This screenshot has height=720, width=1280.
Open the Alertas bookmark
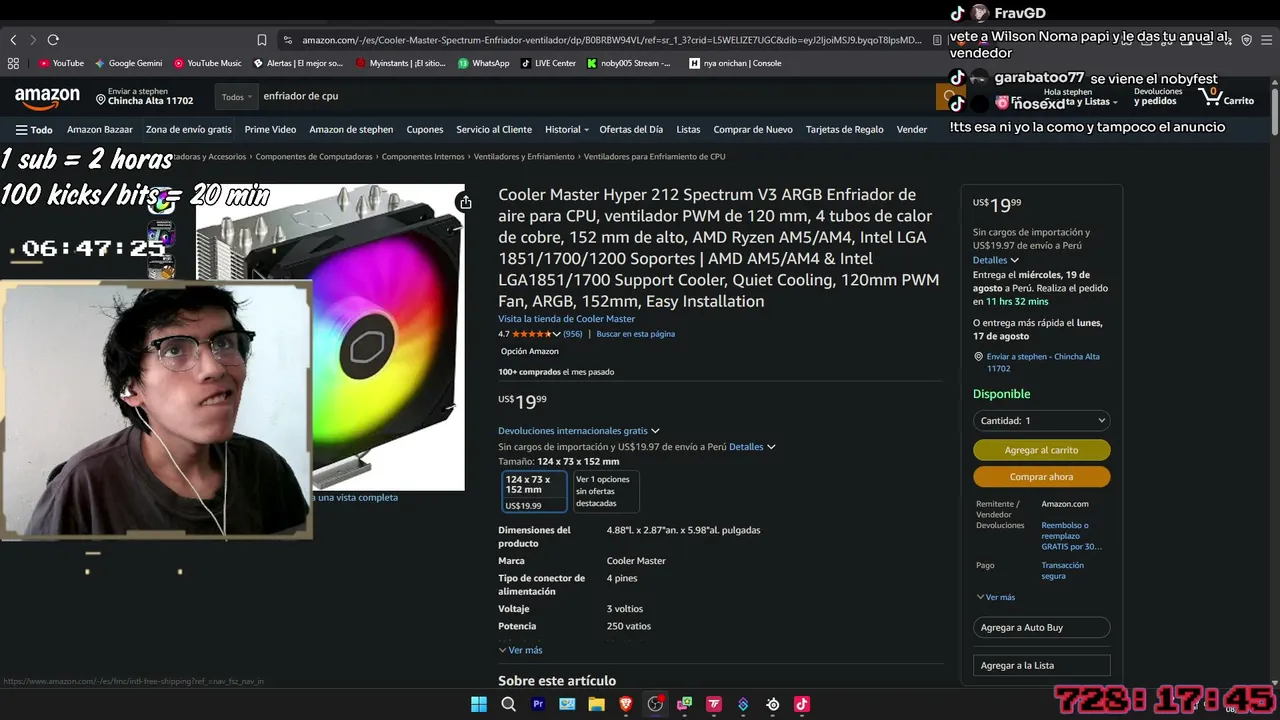click(298, 63)
